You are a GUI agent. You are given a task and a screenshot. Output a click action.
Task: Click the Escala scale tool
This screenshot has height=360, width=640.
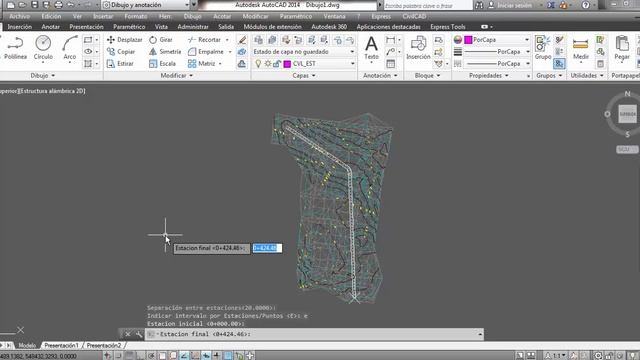pos(162,64)
